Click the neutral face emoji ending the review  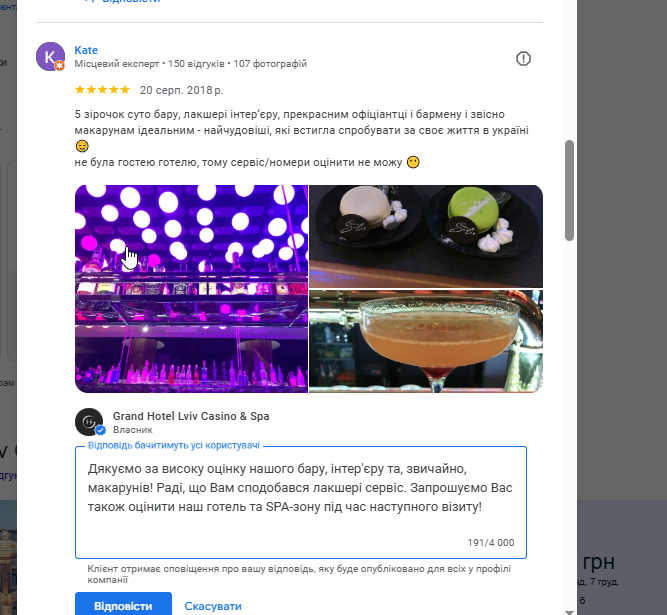click(x=413, y=162)
